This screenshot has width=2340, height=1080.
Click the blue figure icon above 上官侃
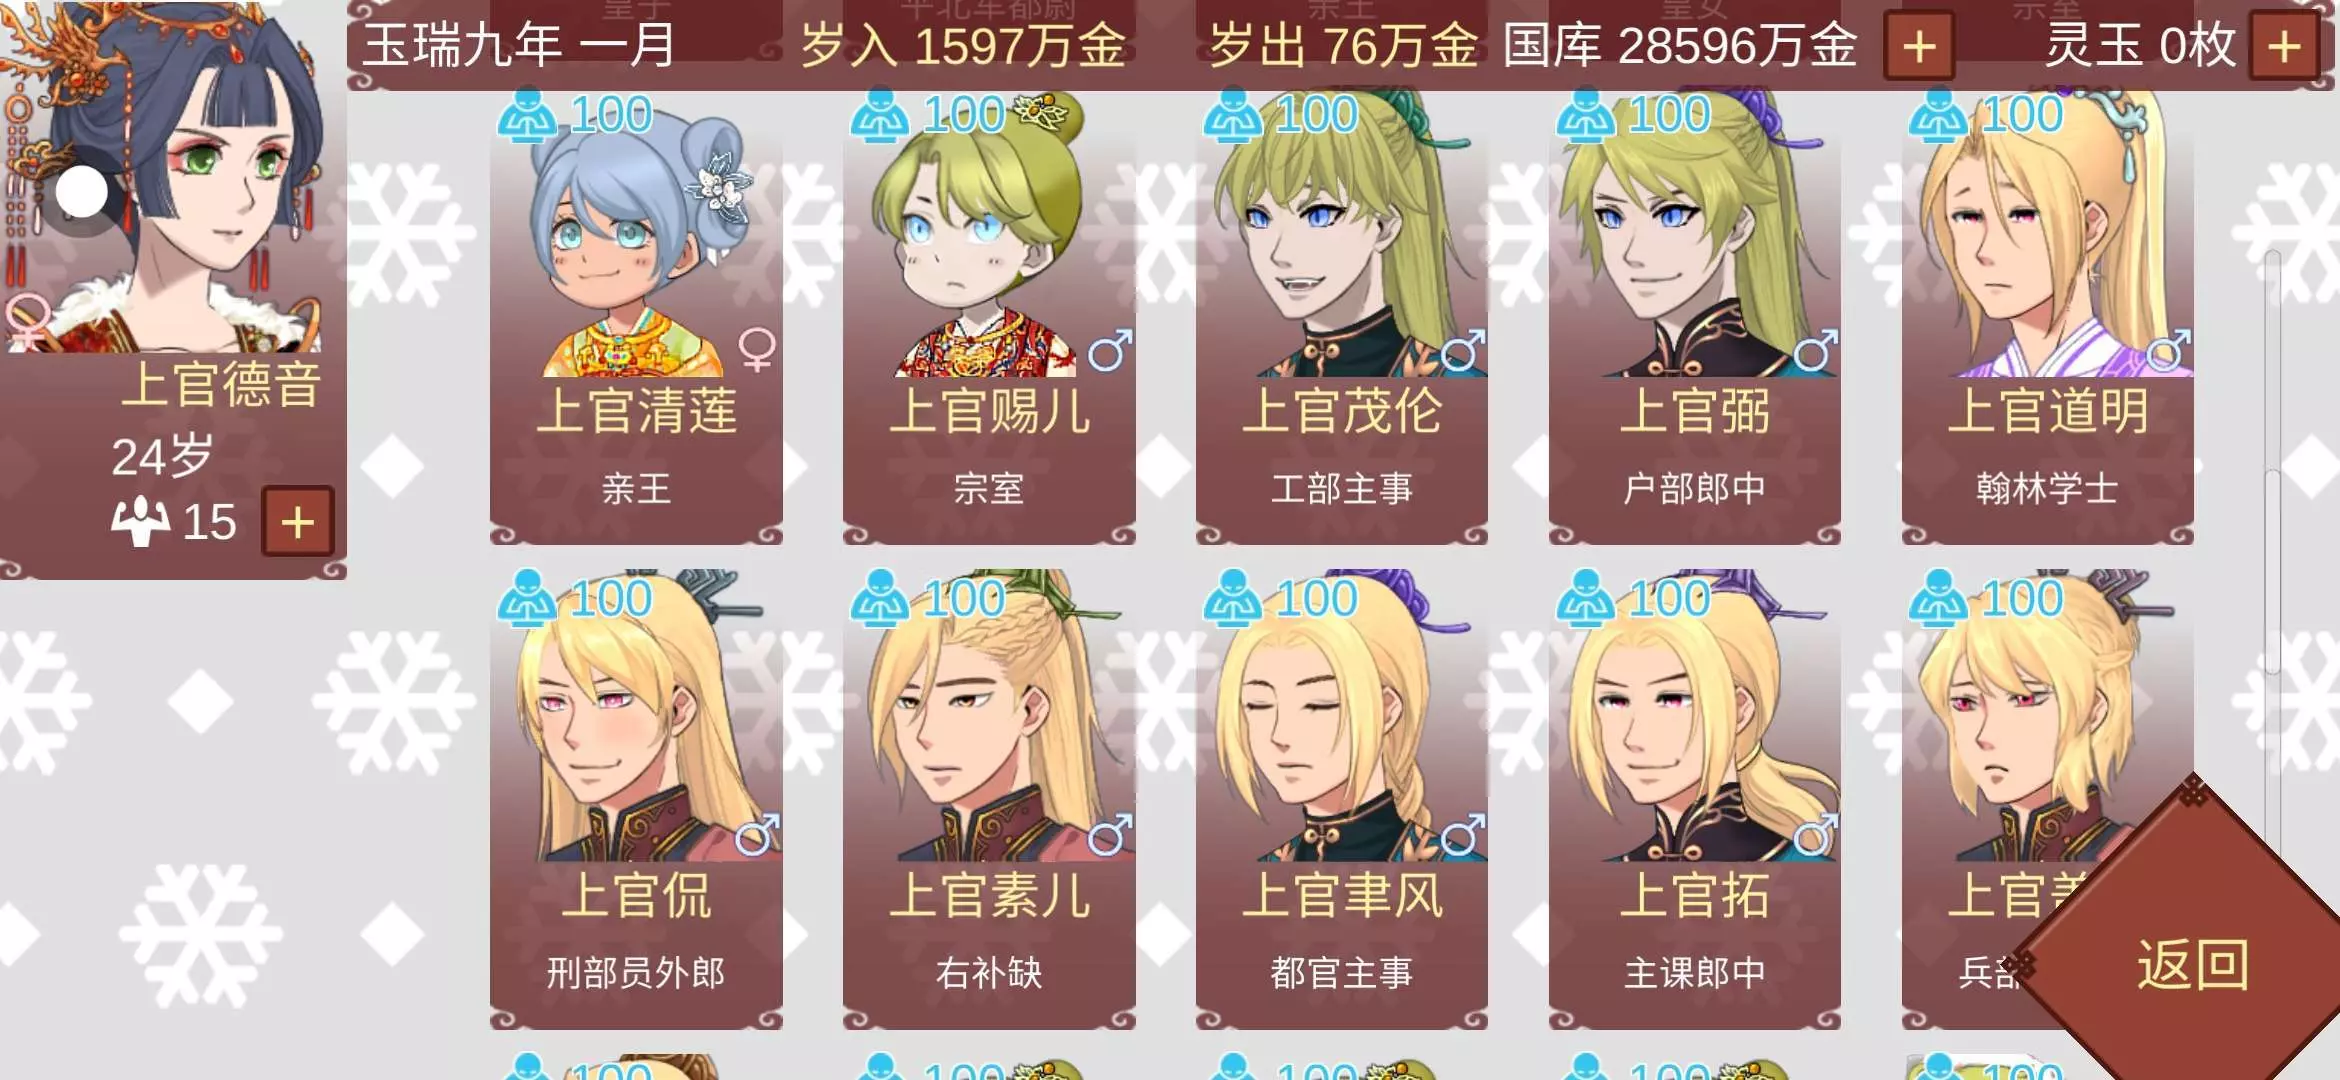coord(527,599)
